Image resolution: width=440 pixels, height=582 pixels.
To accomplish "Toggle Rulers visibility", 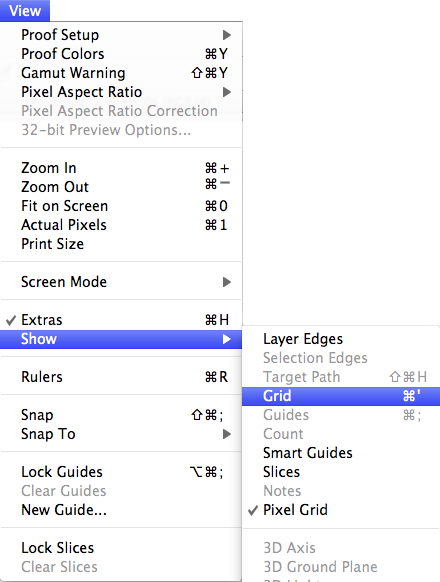I will pyautogui.click(x=121, y=377).
